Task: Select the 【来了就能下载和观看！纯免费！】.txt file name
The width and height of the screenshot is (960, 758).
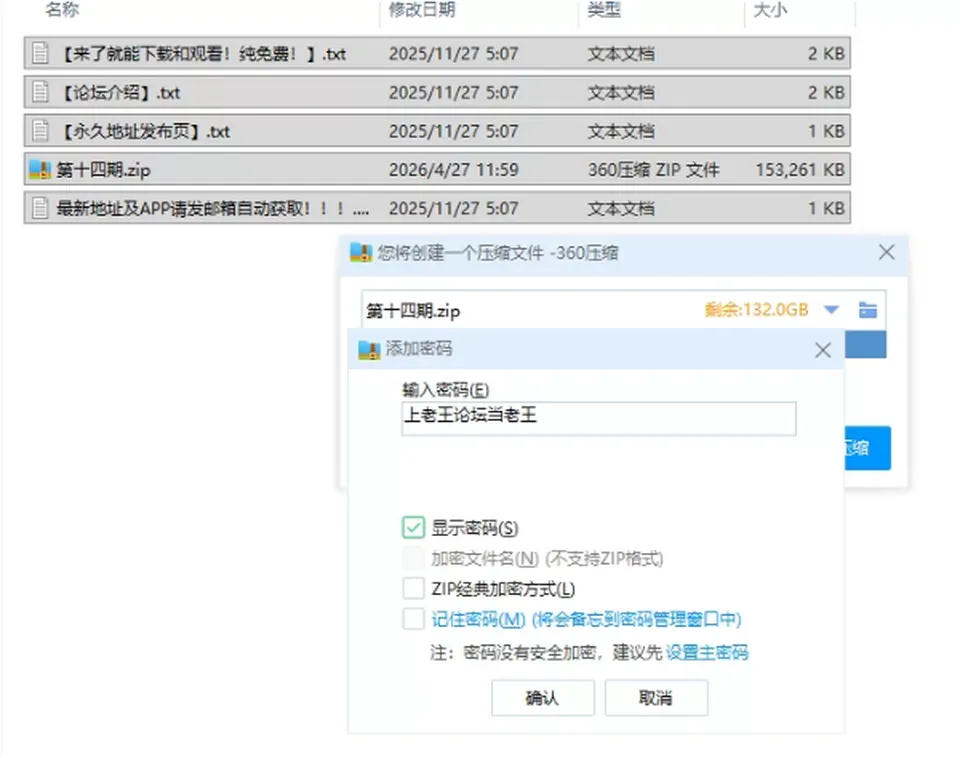Action: [x=203, y=54]
